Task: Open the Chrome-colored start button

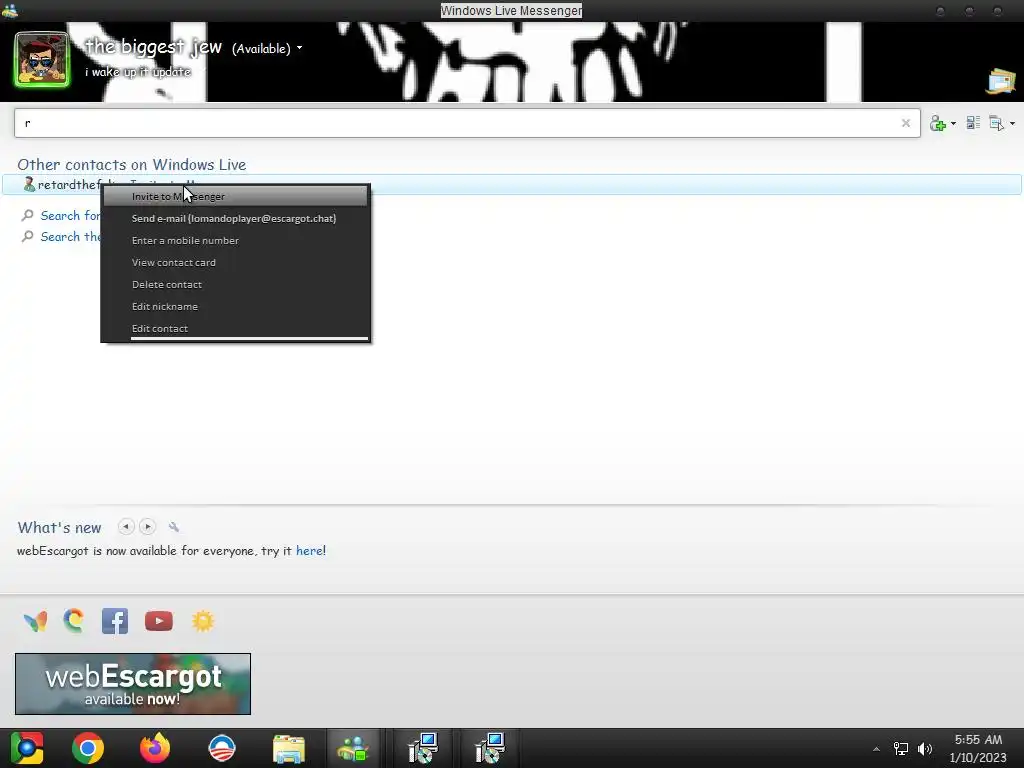Action: (27, 748)
